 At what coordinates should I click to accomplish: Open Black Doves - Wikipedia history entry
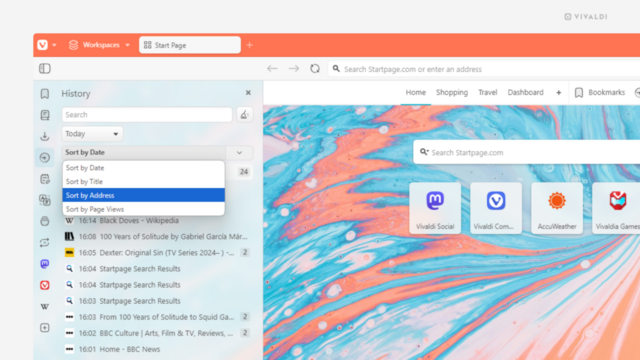[x=157, y=220]
